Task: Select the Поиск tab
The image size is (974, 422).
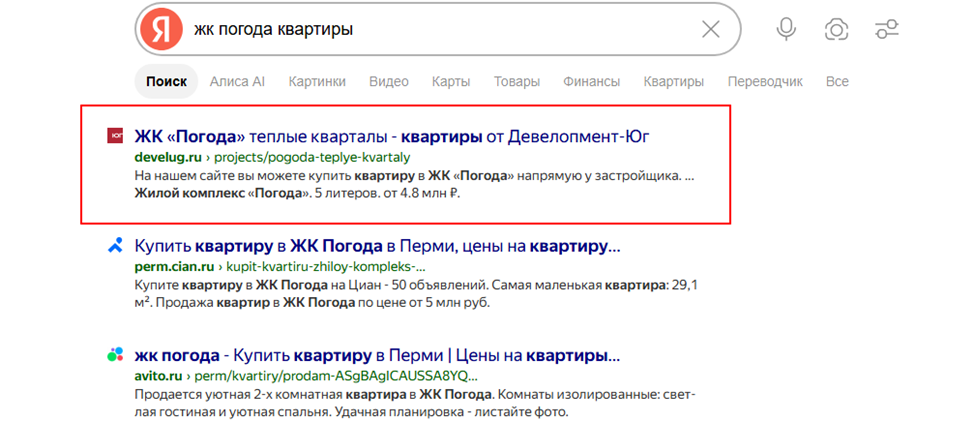Action: tap(166, 81)
